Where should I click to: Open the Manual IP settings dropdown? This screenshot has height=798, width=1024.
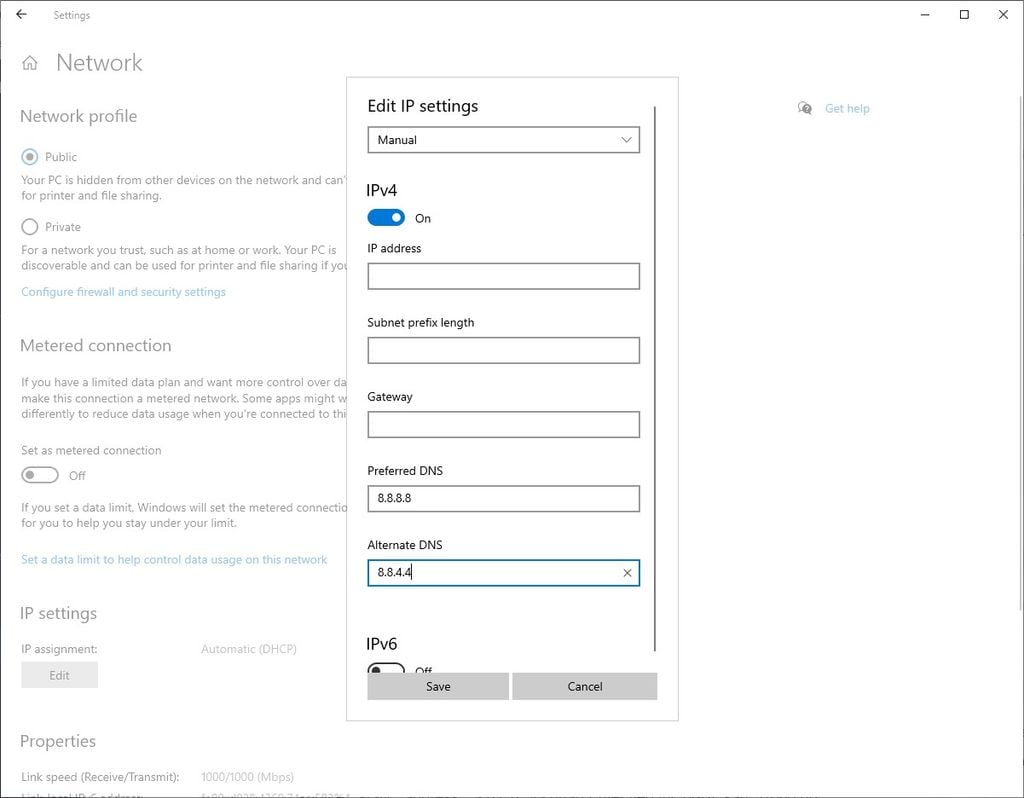[504, 140]
